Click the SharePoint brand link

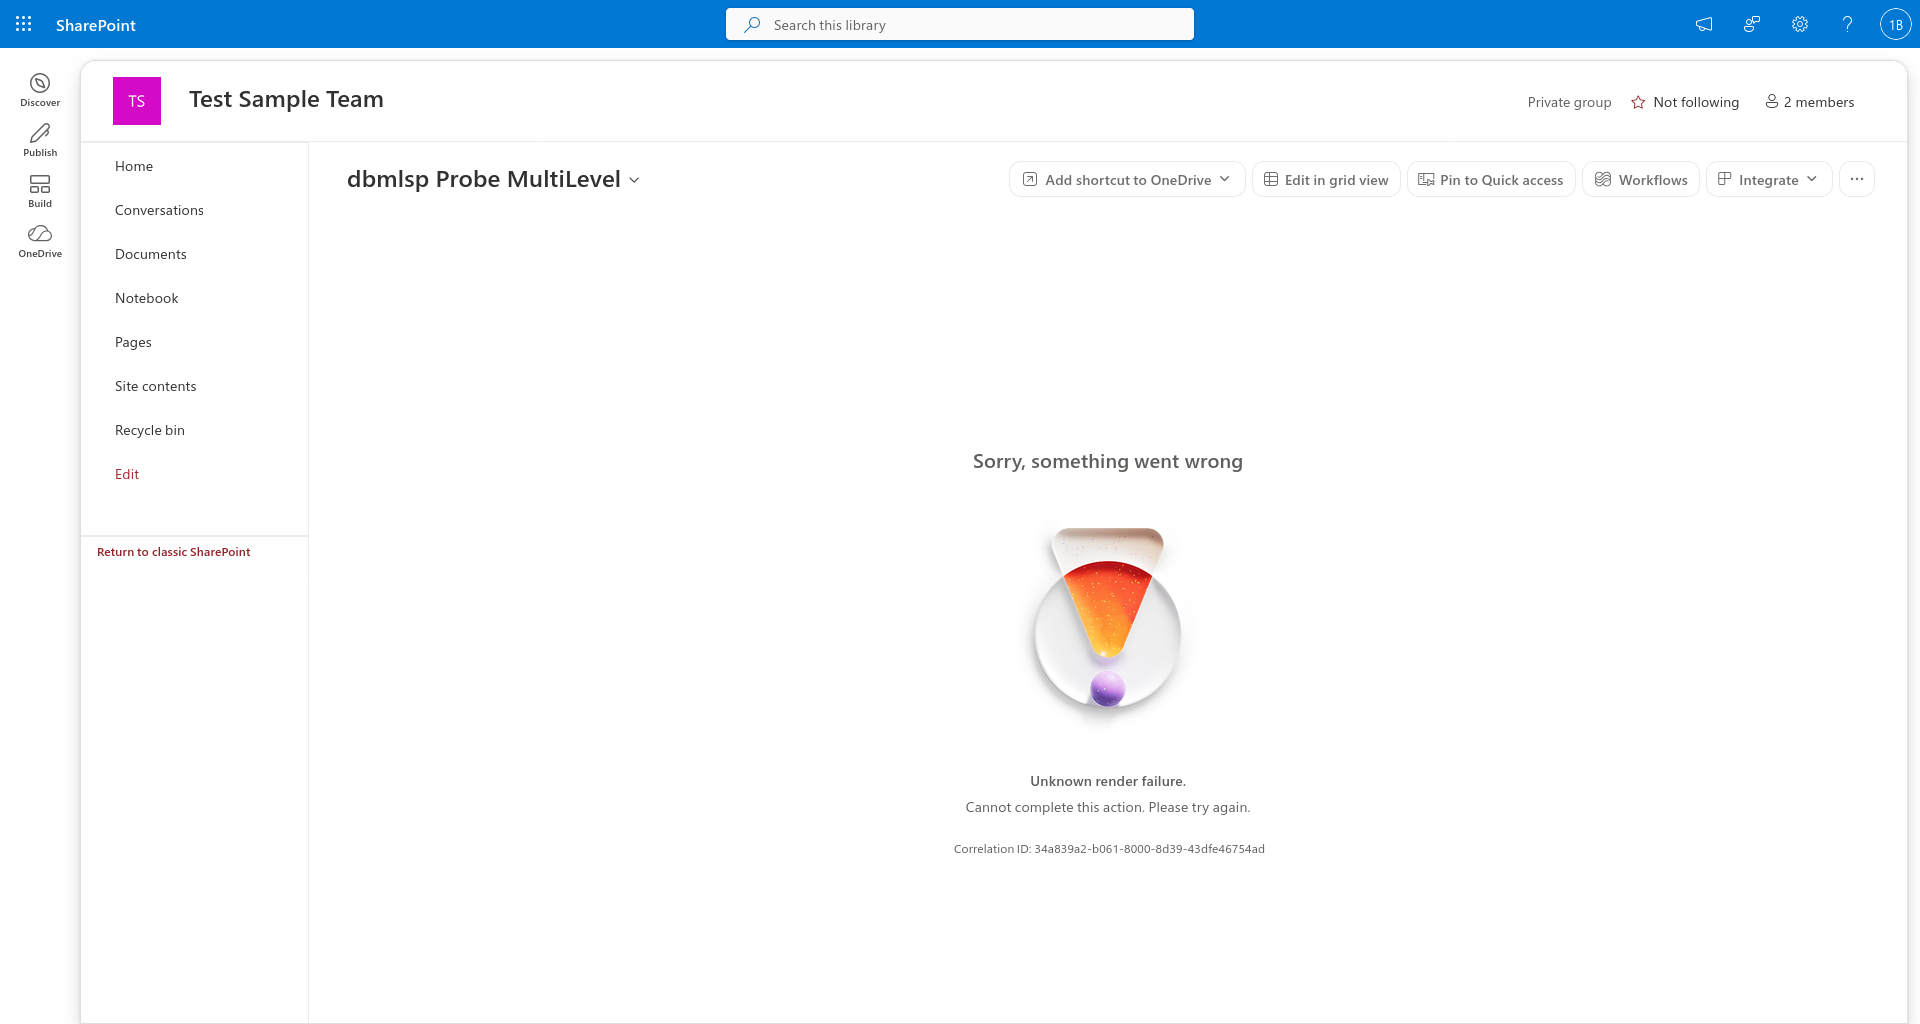96,25
